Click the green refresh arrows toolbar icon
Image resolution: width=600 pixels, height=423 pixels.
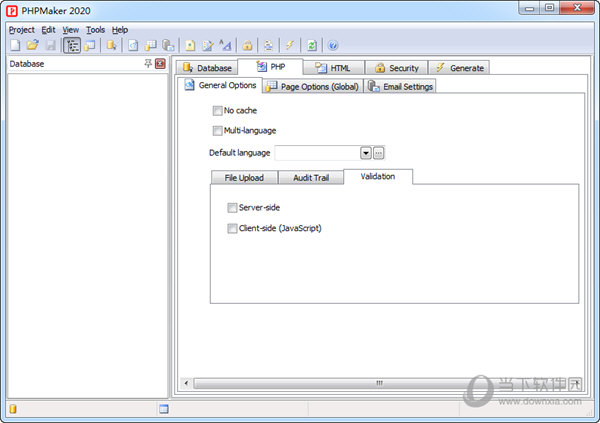coord(311,46)
